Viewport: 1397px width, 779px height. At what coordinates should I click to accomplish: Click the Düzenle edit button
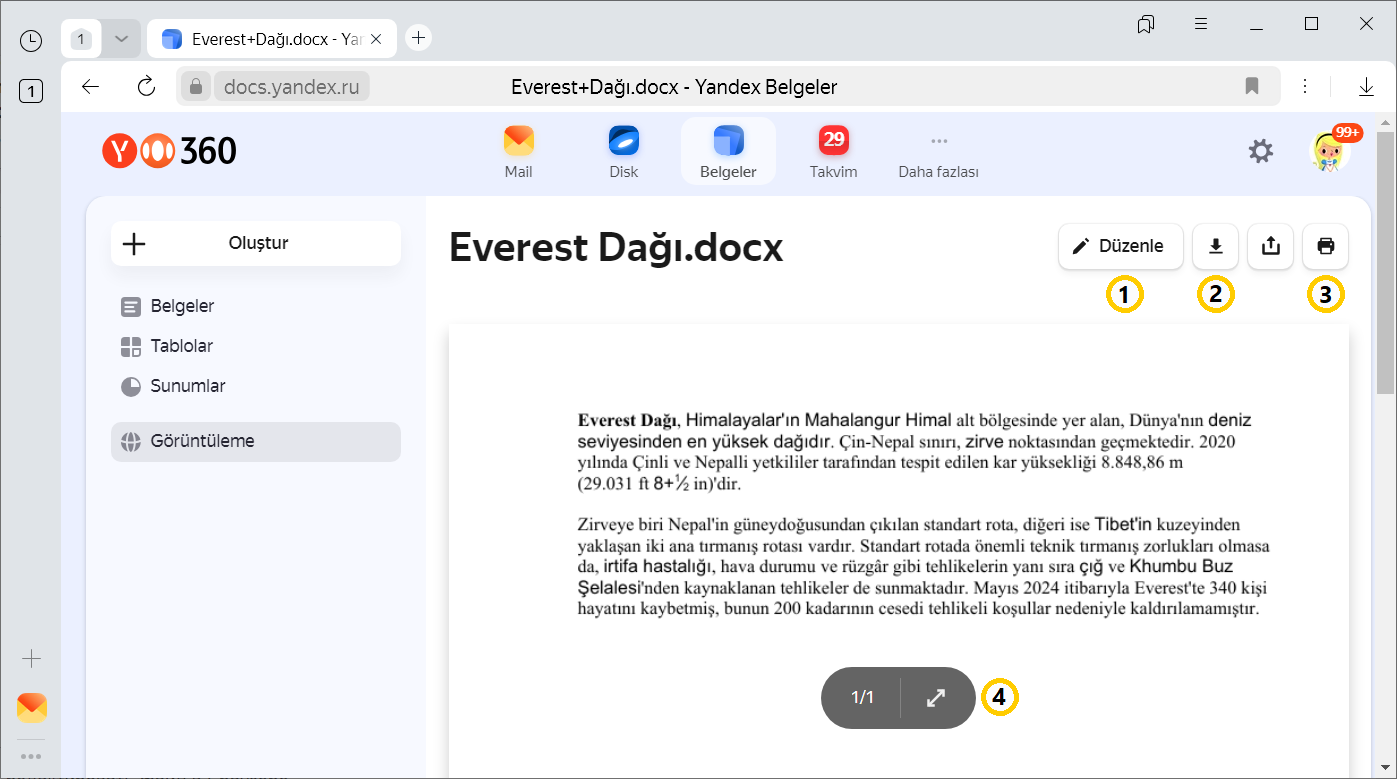[1120, 246]
